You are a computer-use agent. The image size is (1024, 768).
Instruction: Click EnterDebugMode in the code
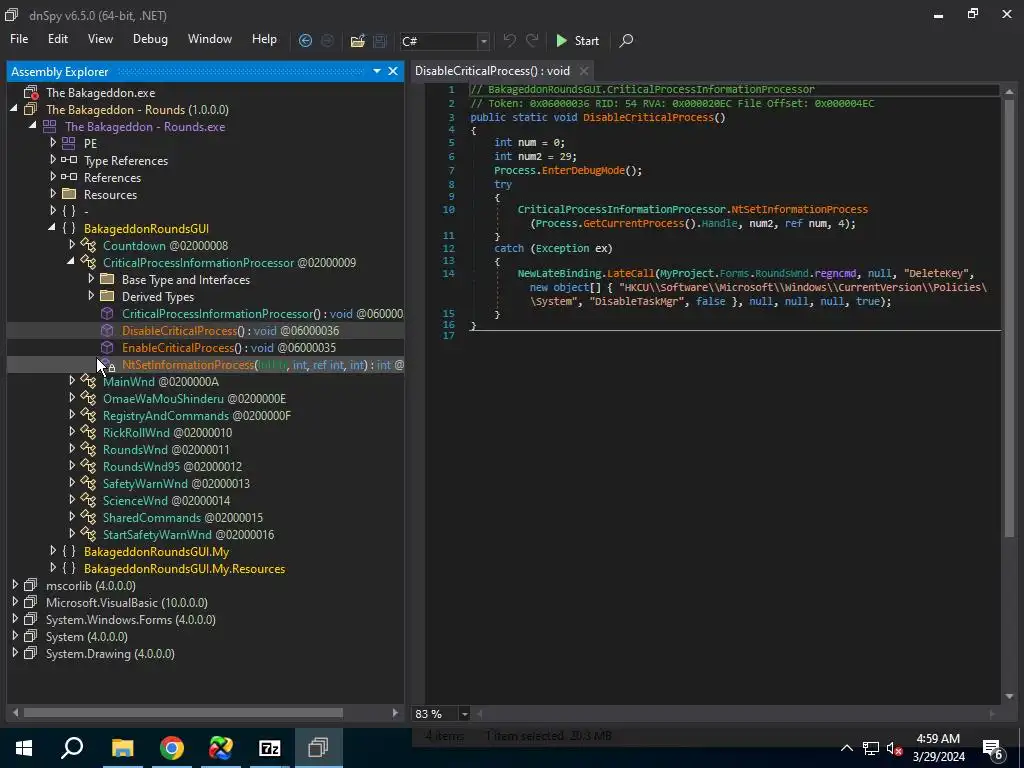click(x=583, y=170)
